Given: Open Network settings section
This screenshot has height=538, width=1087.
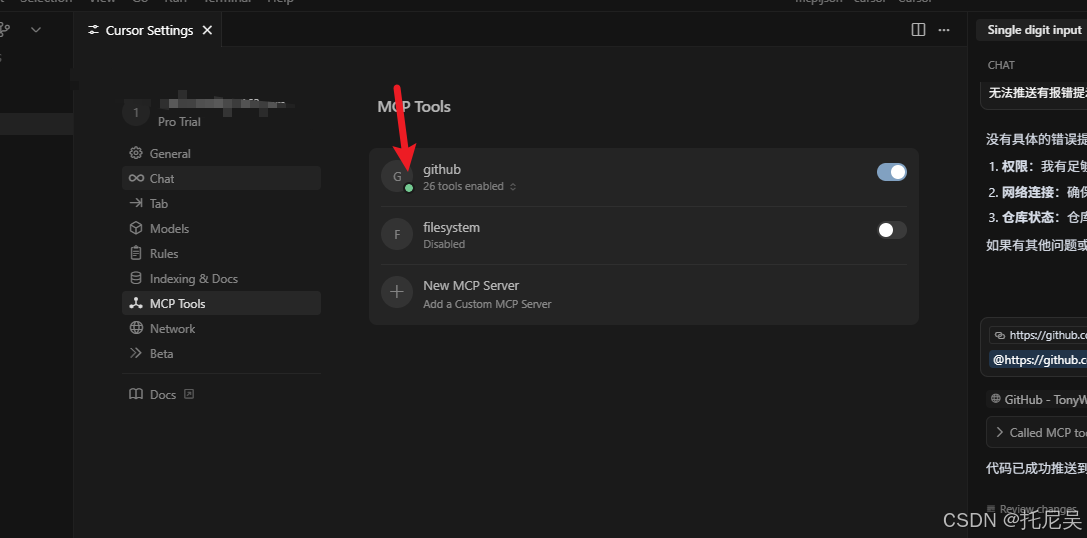Looking at the screenshot, I should click(x=221, y=328).
